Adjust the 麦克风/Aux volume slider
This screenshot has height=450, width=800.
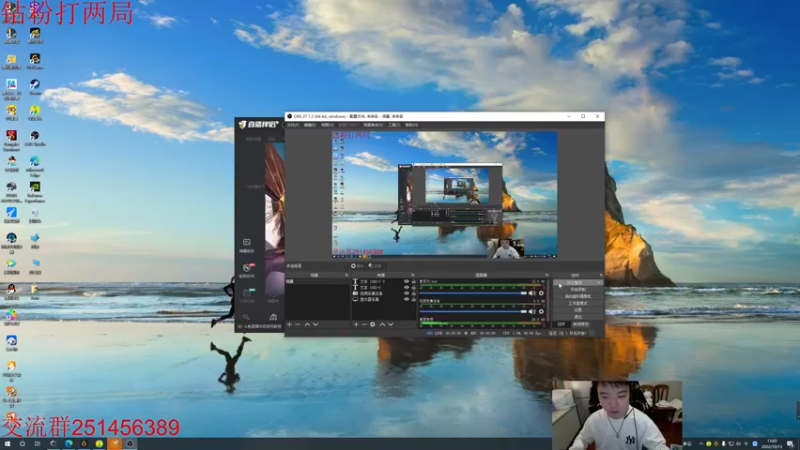pyautogui.click(x=473, y=293)
